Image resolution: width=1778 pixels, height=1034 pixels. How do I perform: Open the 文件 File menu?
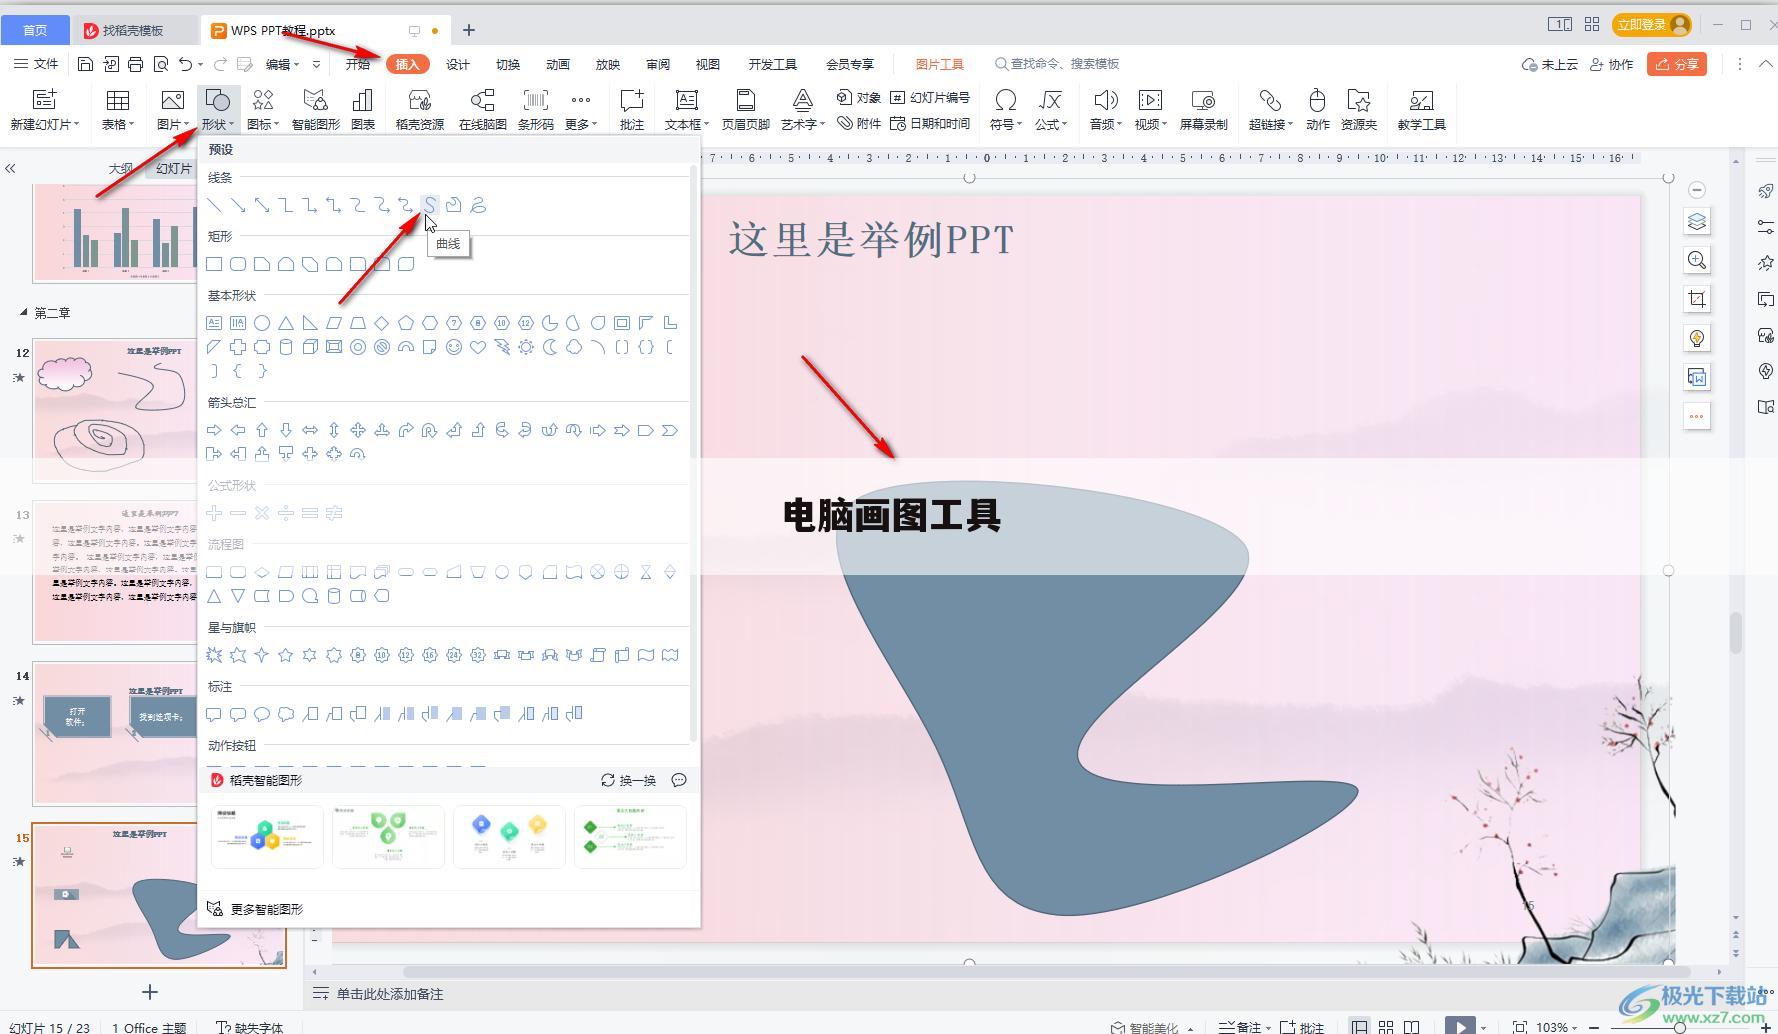click(x=37, y=64)
